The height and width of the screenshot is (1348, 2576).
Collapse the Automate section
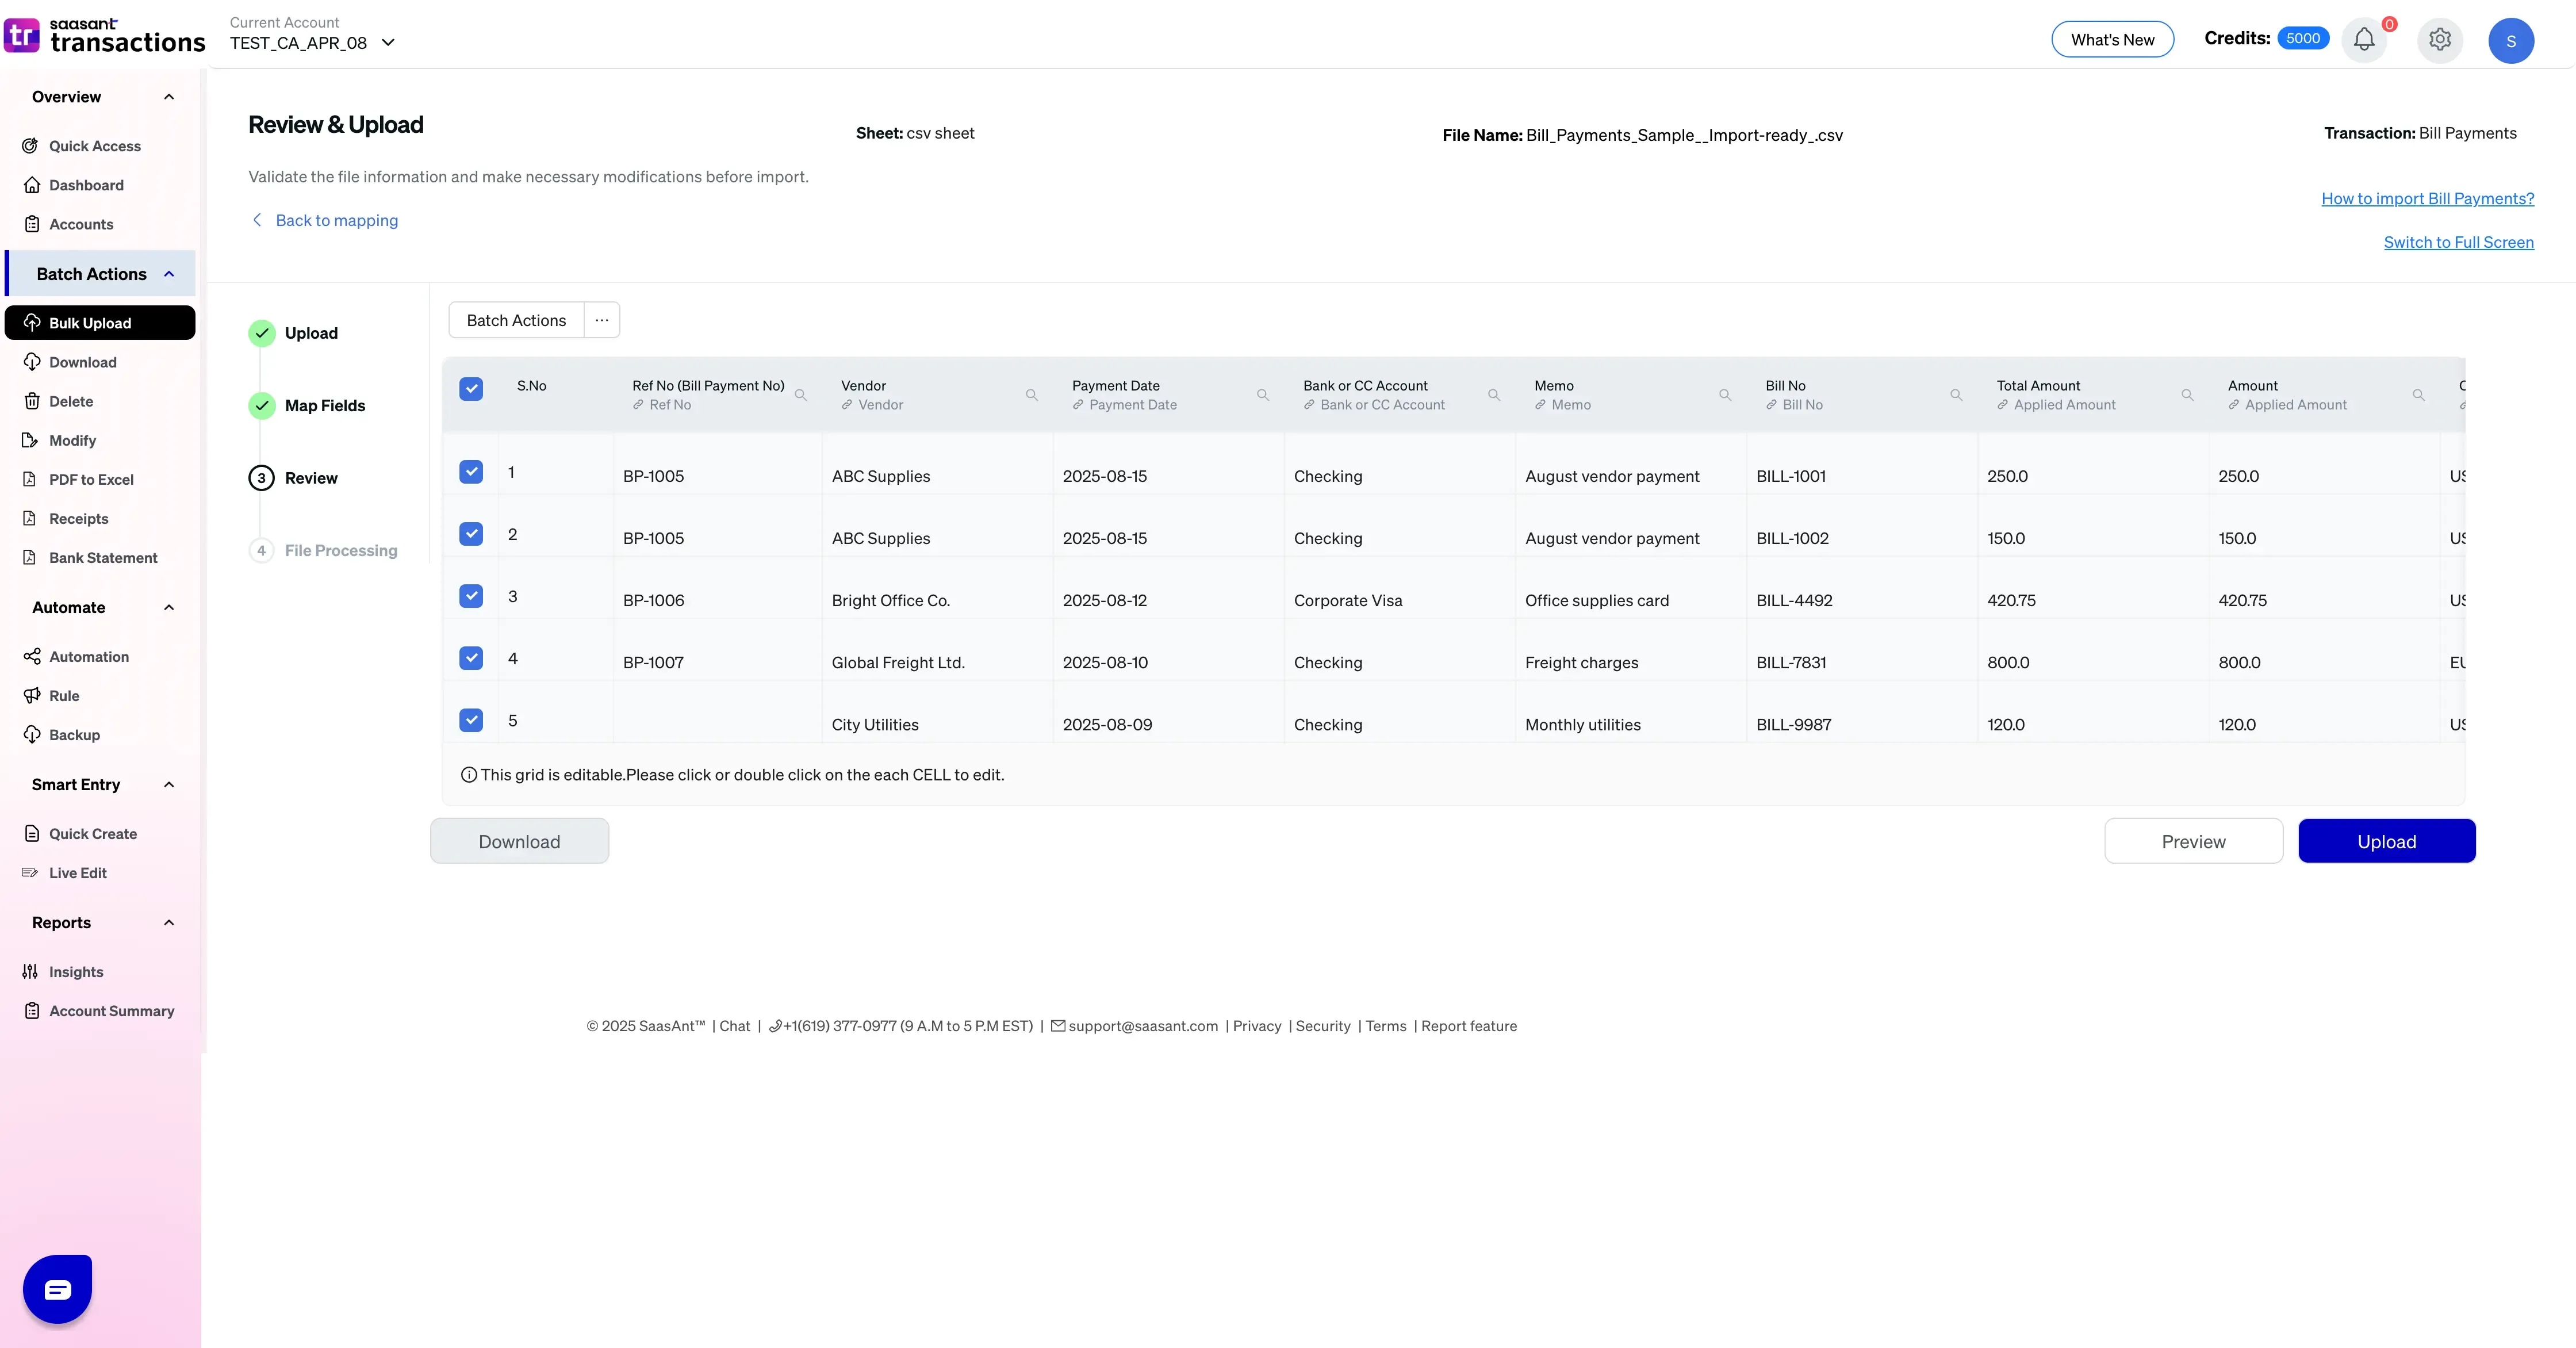[169, 607]
